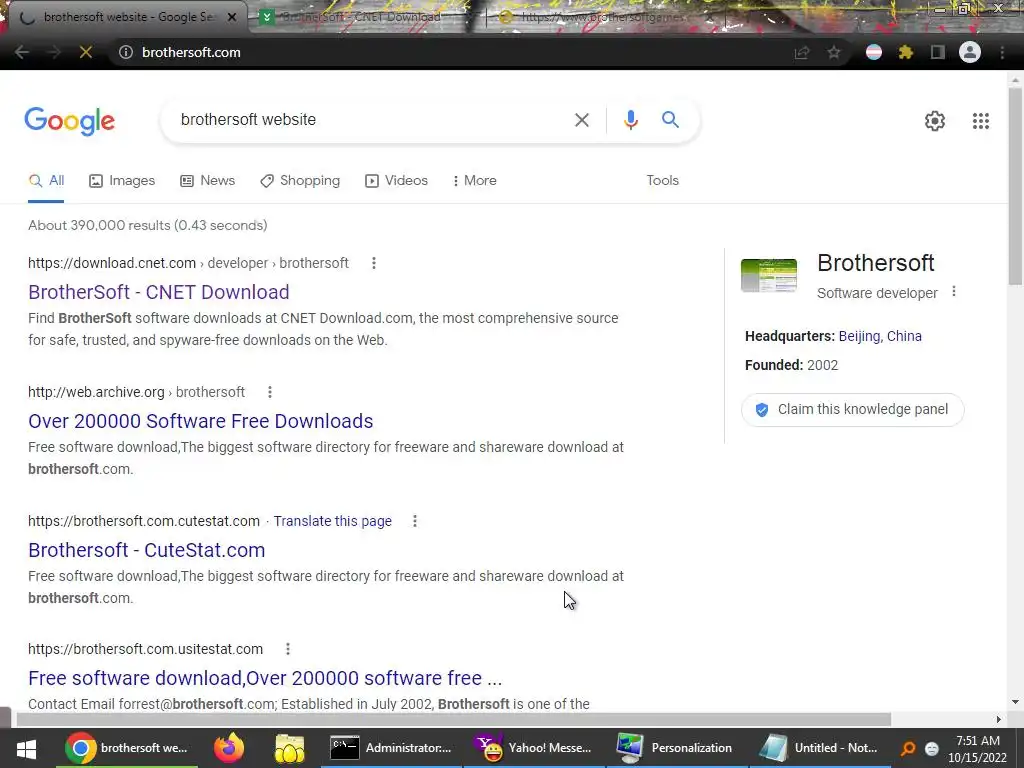
Task: Open Google settings gear
Action: [935, 121]
